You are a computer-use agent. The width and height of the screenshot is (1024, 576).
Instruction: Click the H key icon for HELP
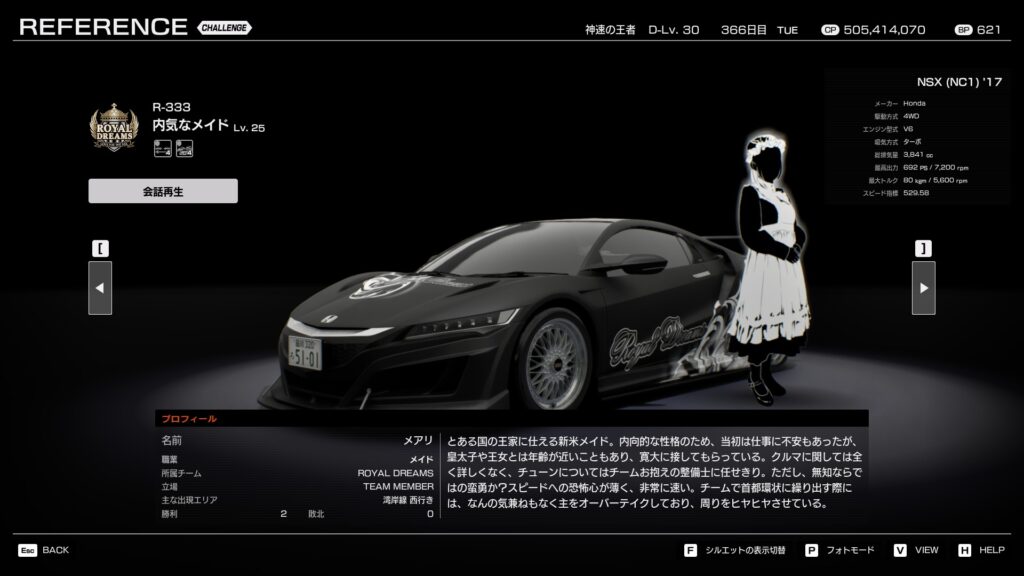[964, 550]
